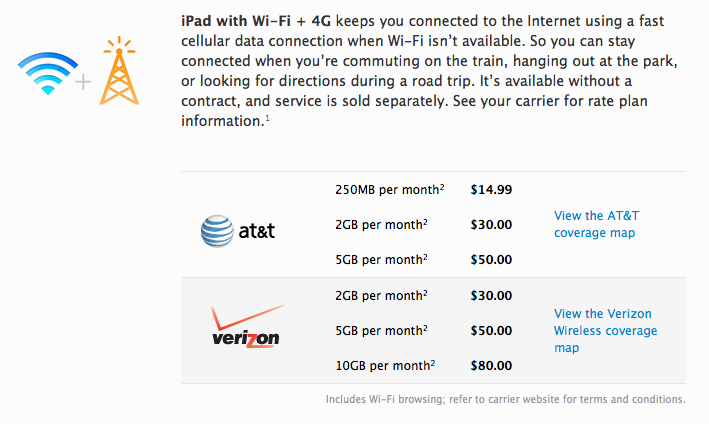Click the $80.00 price
The image size is (709, 424).
491,365
